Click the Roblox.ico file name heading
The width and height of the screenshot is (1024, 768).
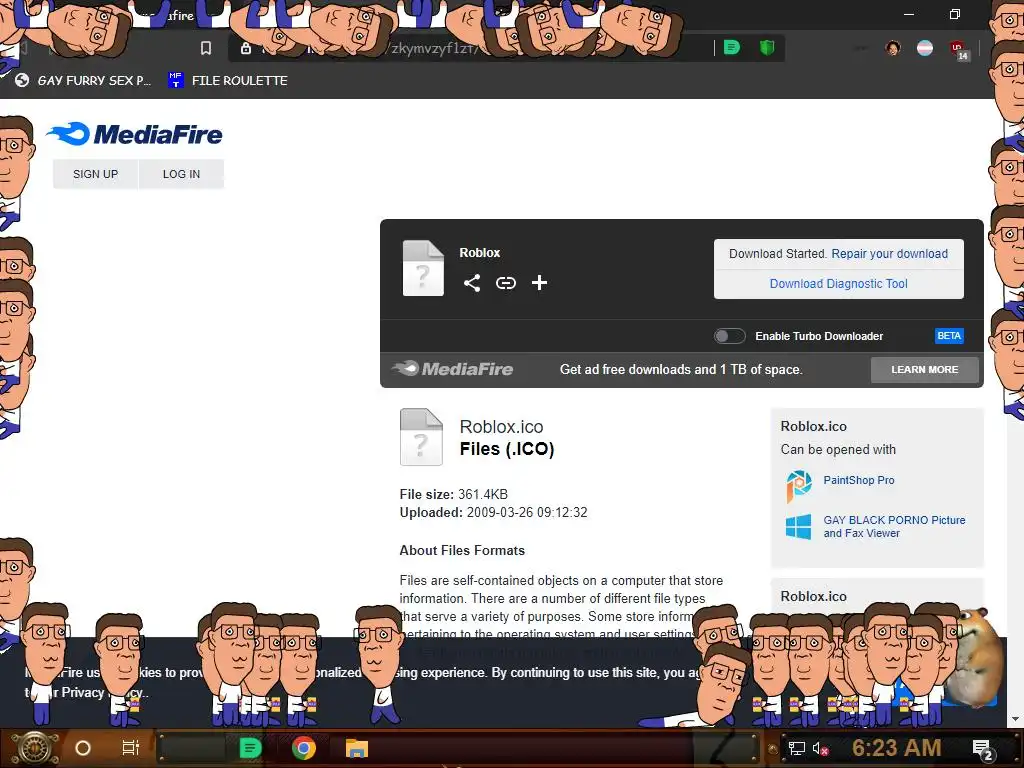point(502,426)
